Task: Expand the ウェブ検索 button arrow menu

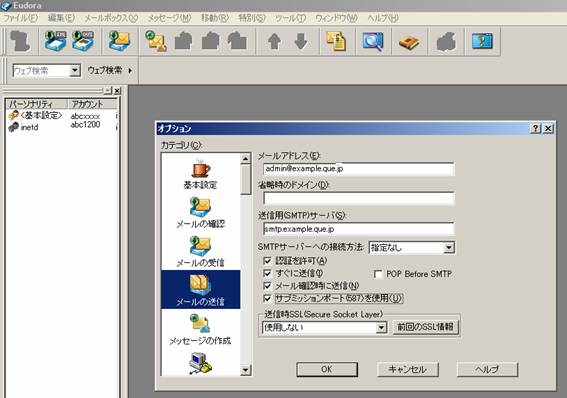Action: point(130,70)
